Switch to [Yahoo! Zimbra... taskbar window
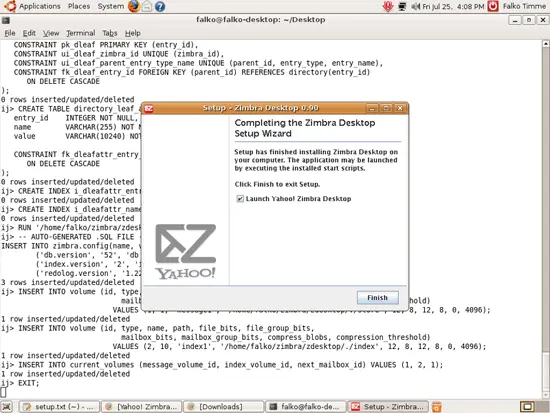Viewport: 550px width, 413px height. [x=142, y=407]
